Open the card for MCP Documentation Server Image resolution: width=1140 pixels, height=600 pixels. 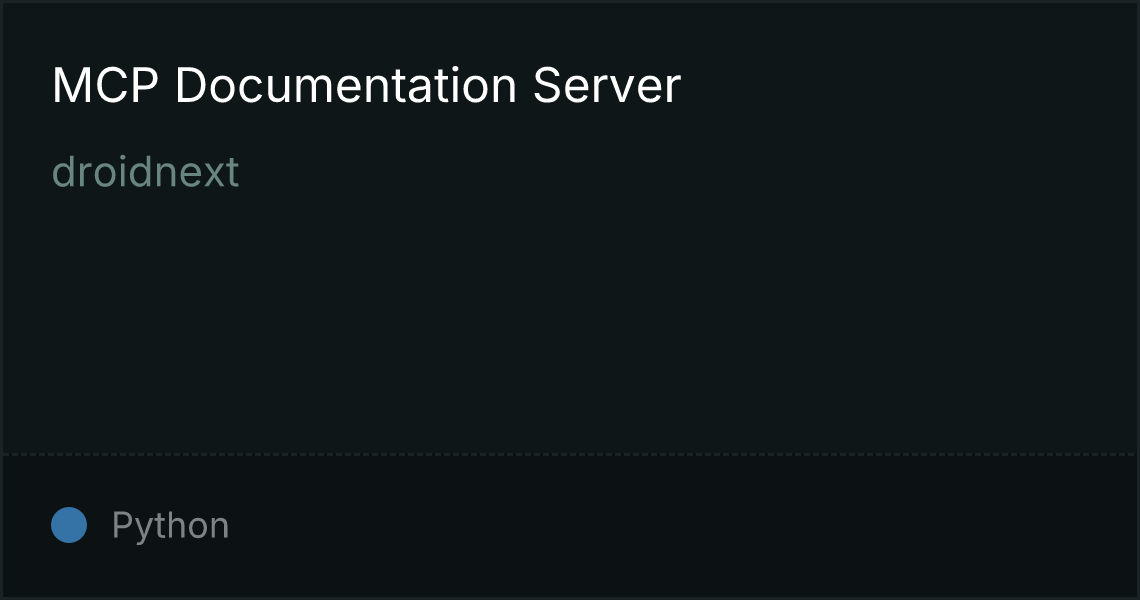coord(366,86)
